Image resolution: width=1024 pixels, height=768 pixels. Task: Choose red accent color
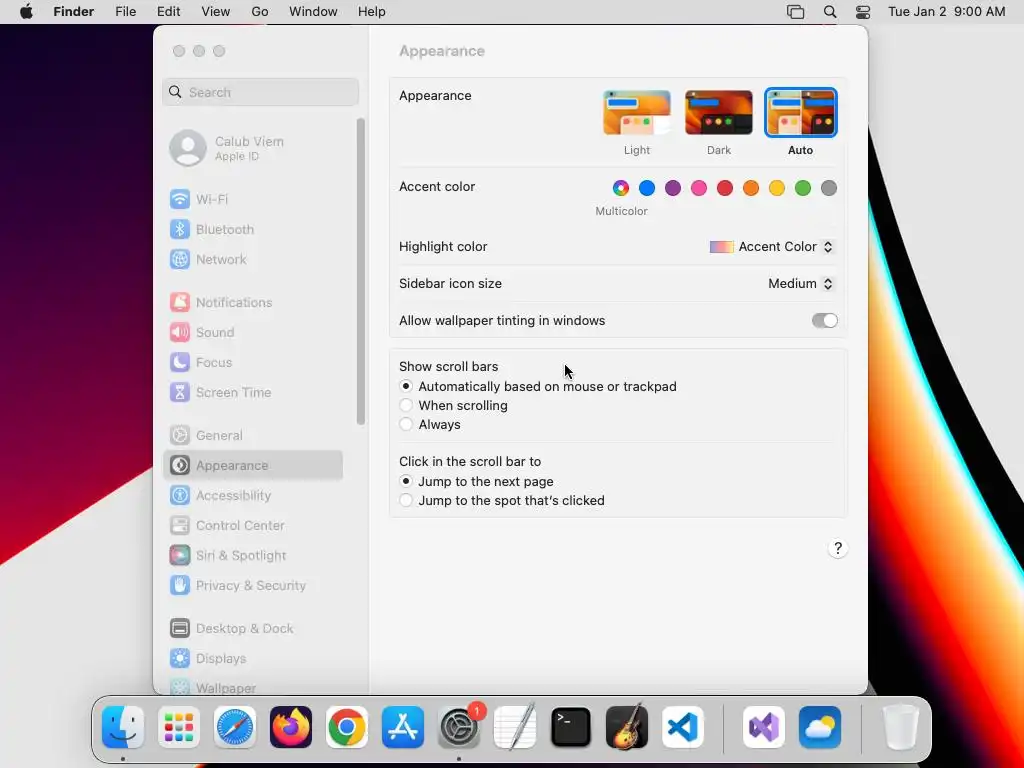pyautogui.click(x=725, y=188)
